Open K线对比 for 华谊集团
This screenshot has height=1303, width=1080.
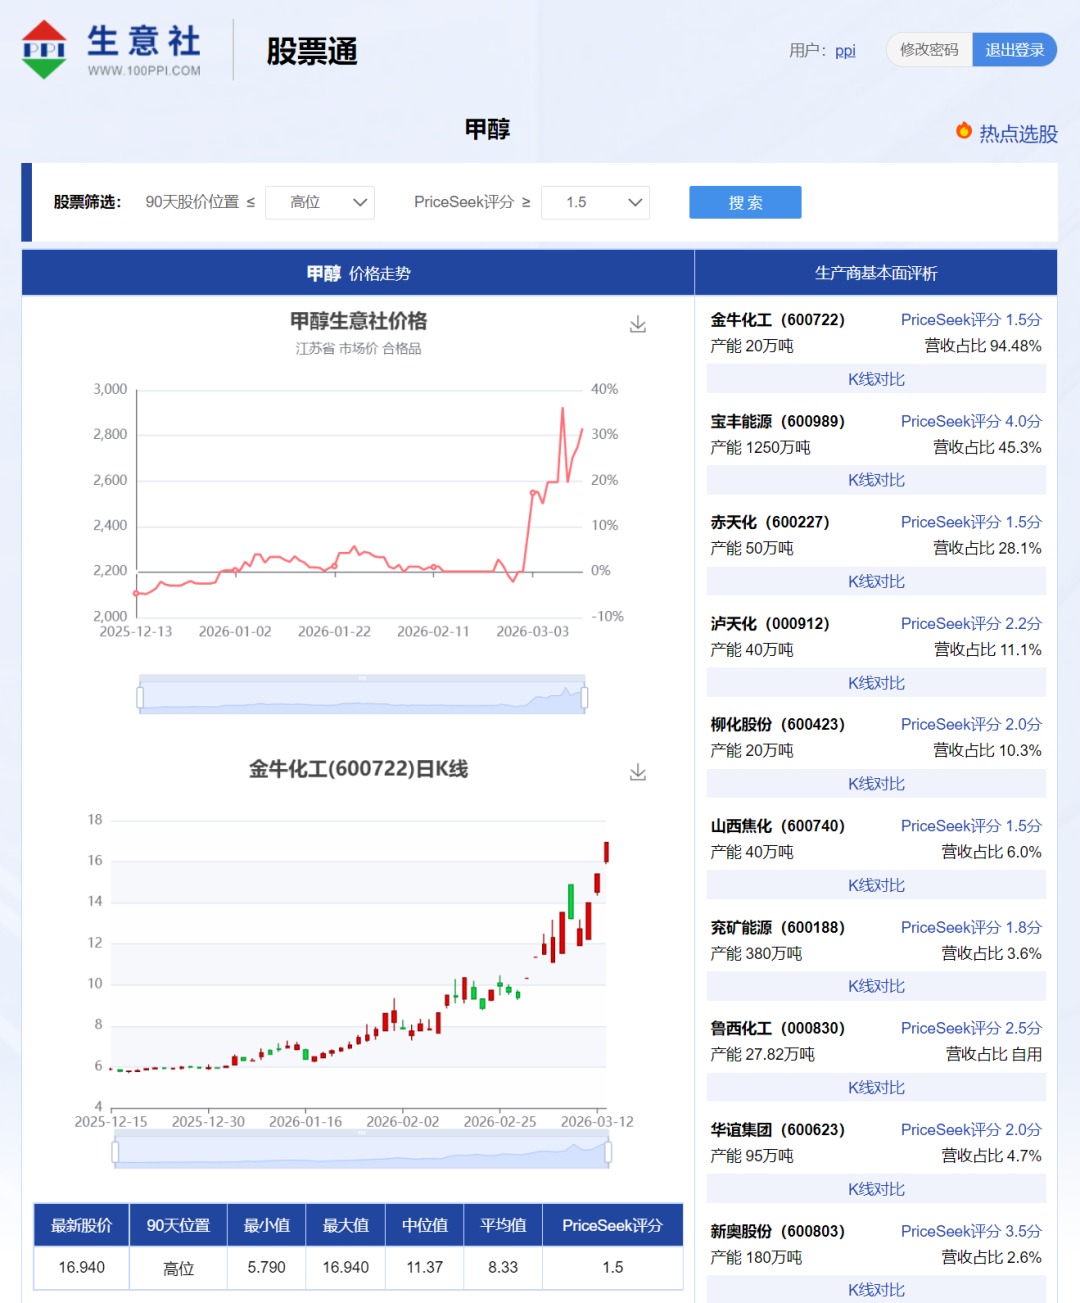pyautogui.click(x=876, y=1189)
